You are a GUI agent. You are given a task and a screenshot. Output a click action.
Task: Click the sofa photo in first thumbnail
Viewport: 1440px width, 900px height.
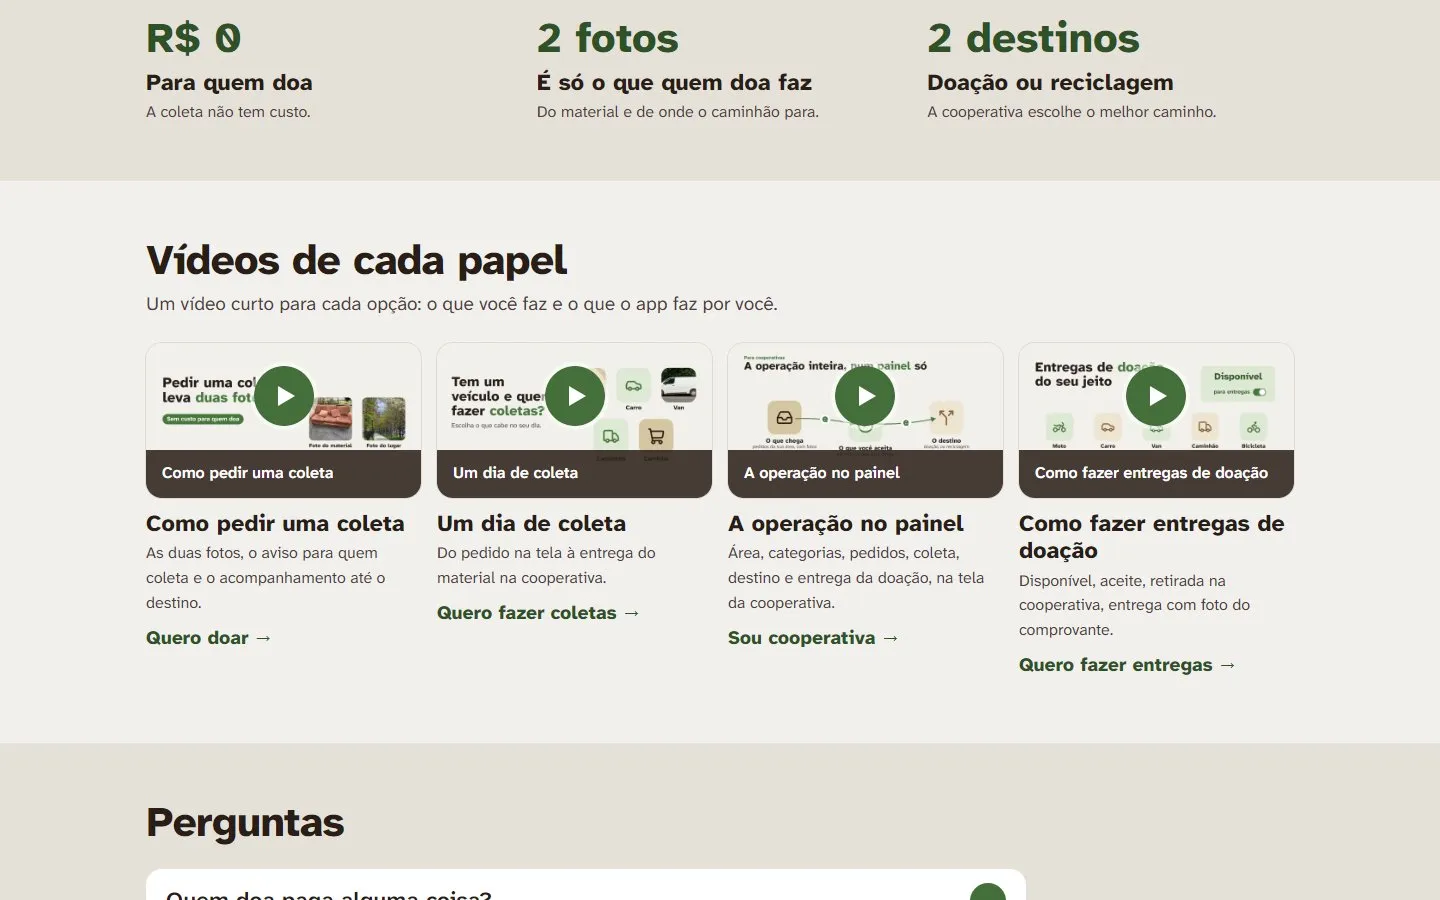tap(331, 419)
